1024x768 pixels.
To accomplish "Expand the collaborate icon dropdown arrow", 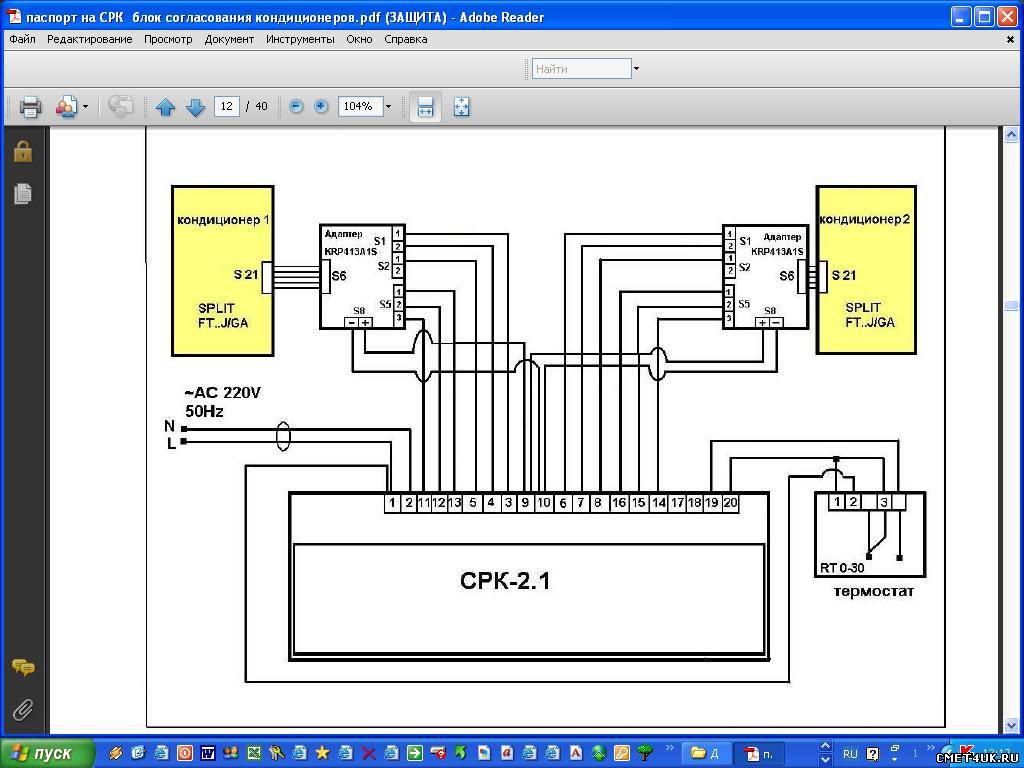I will click(x=85, y=106).
